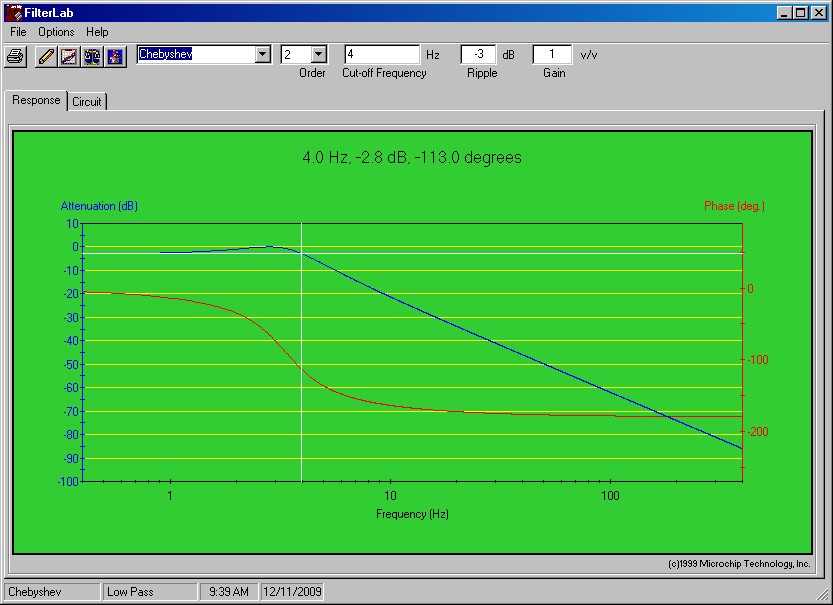The width and height of the screenshot is (833, 605).
Task: Click the 'Low Pass' status bar entry
Action: tap(150, 592)
